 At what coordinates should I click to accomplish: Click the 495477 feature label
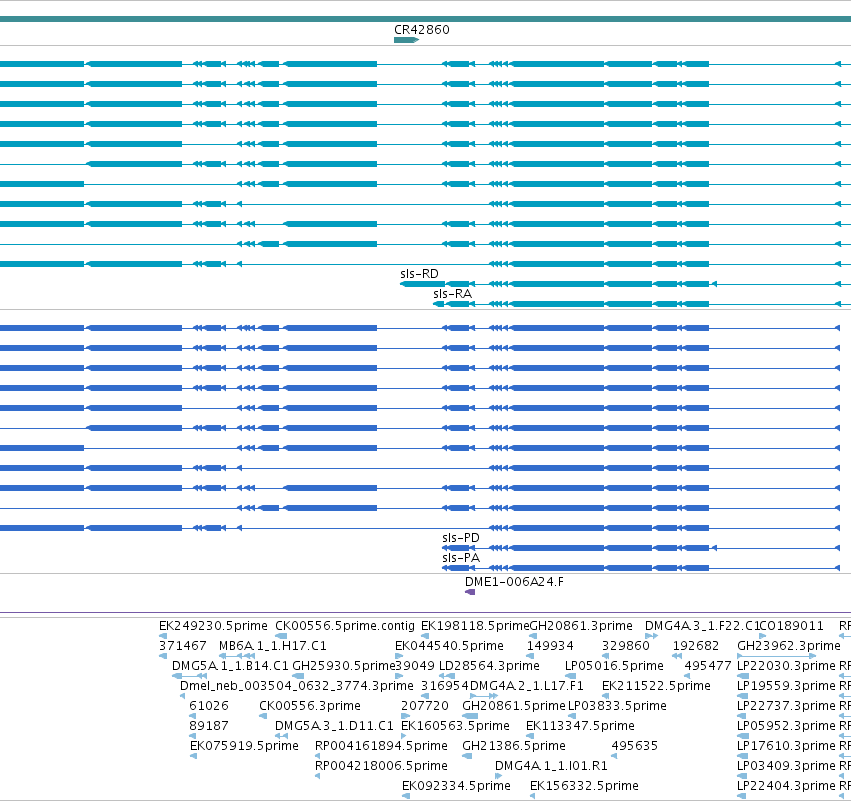pos(708,666)
